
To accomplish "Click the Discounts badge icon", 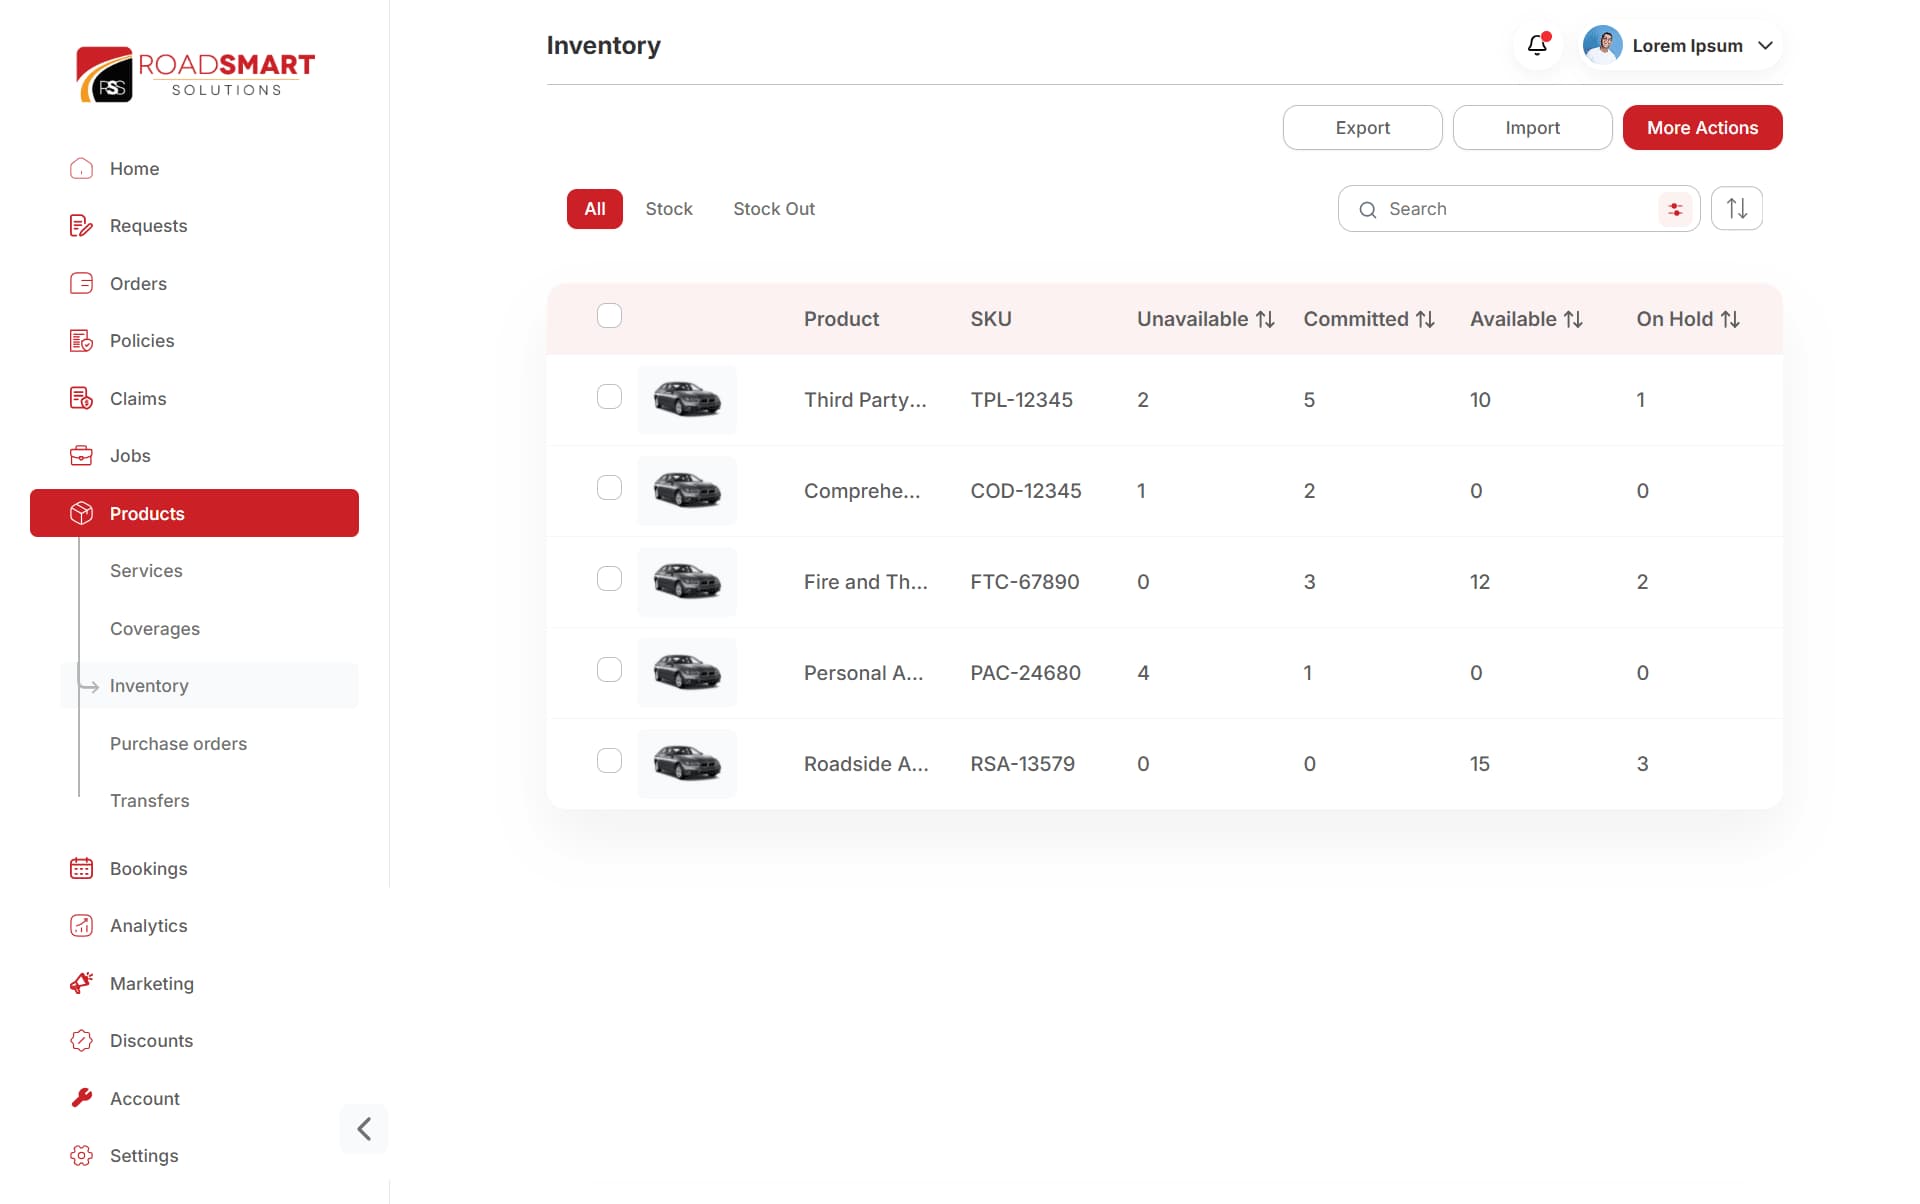I will pyautogui.click(x=81, y=1040).
